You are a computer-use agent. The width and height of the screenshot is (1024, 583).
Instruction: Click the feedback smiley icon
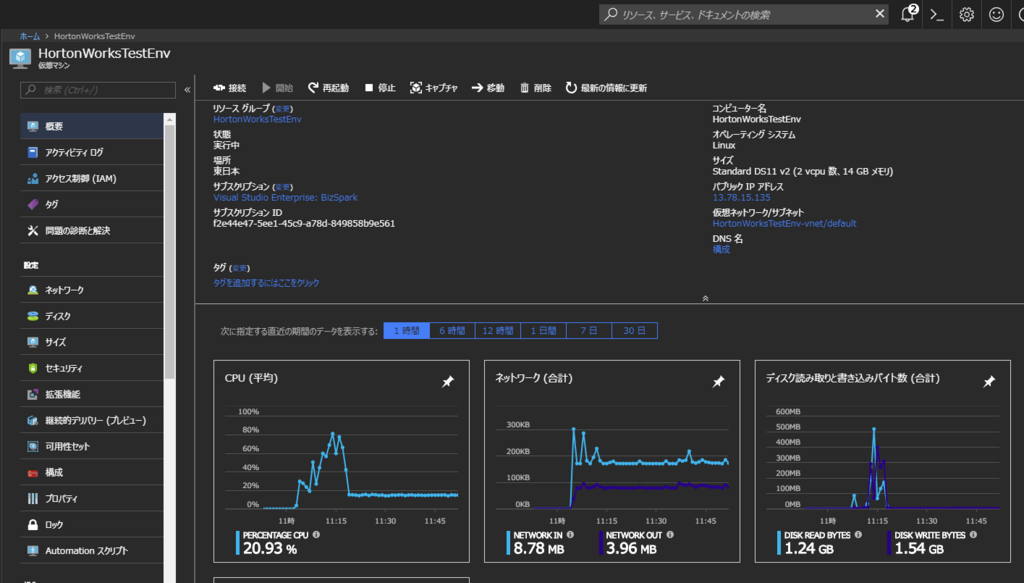[996, 14]
